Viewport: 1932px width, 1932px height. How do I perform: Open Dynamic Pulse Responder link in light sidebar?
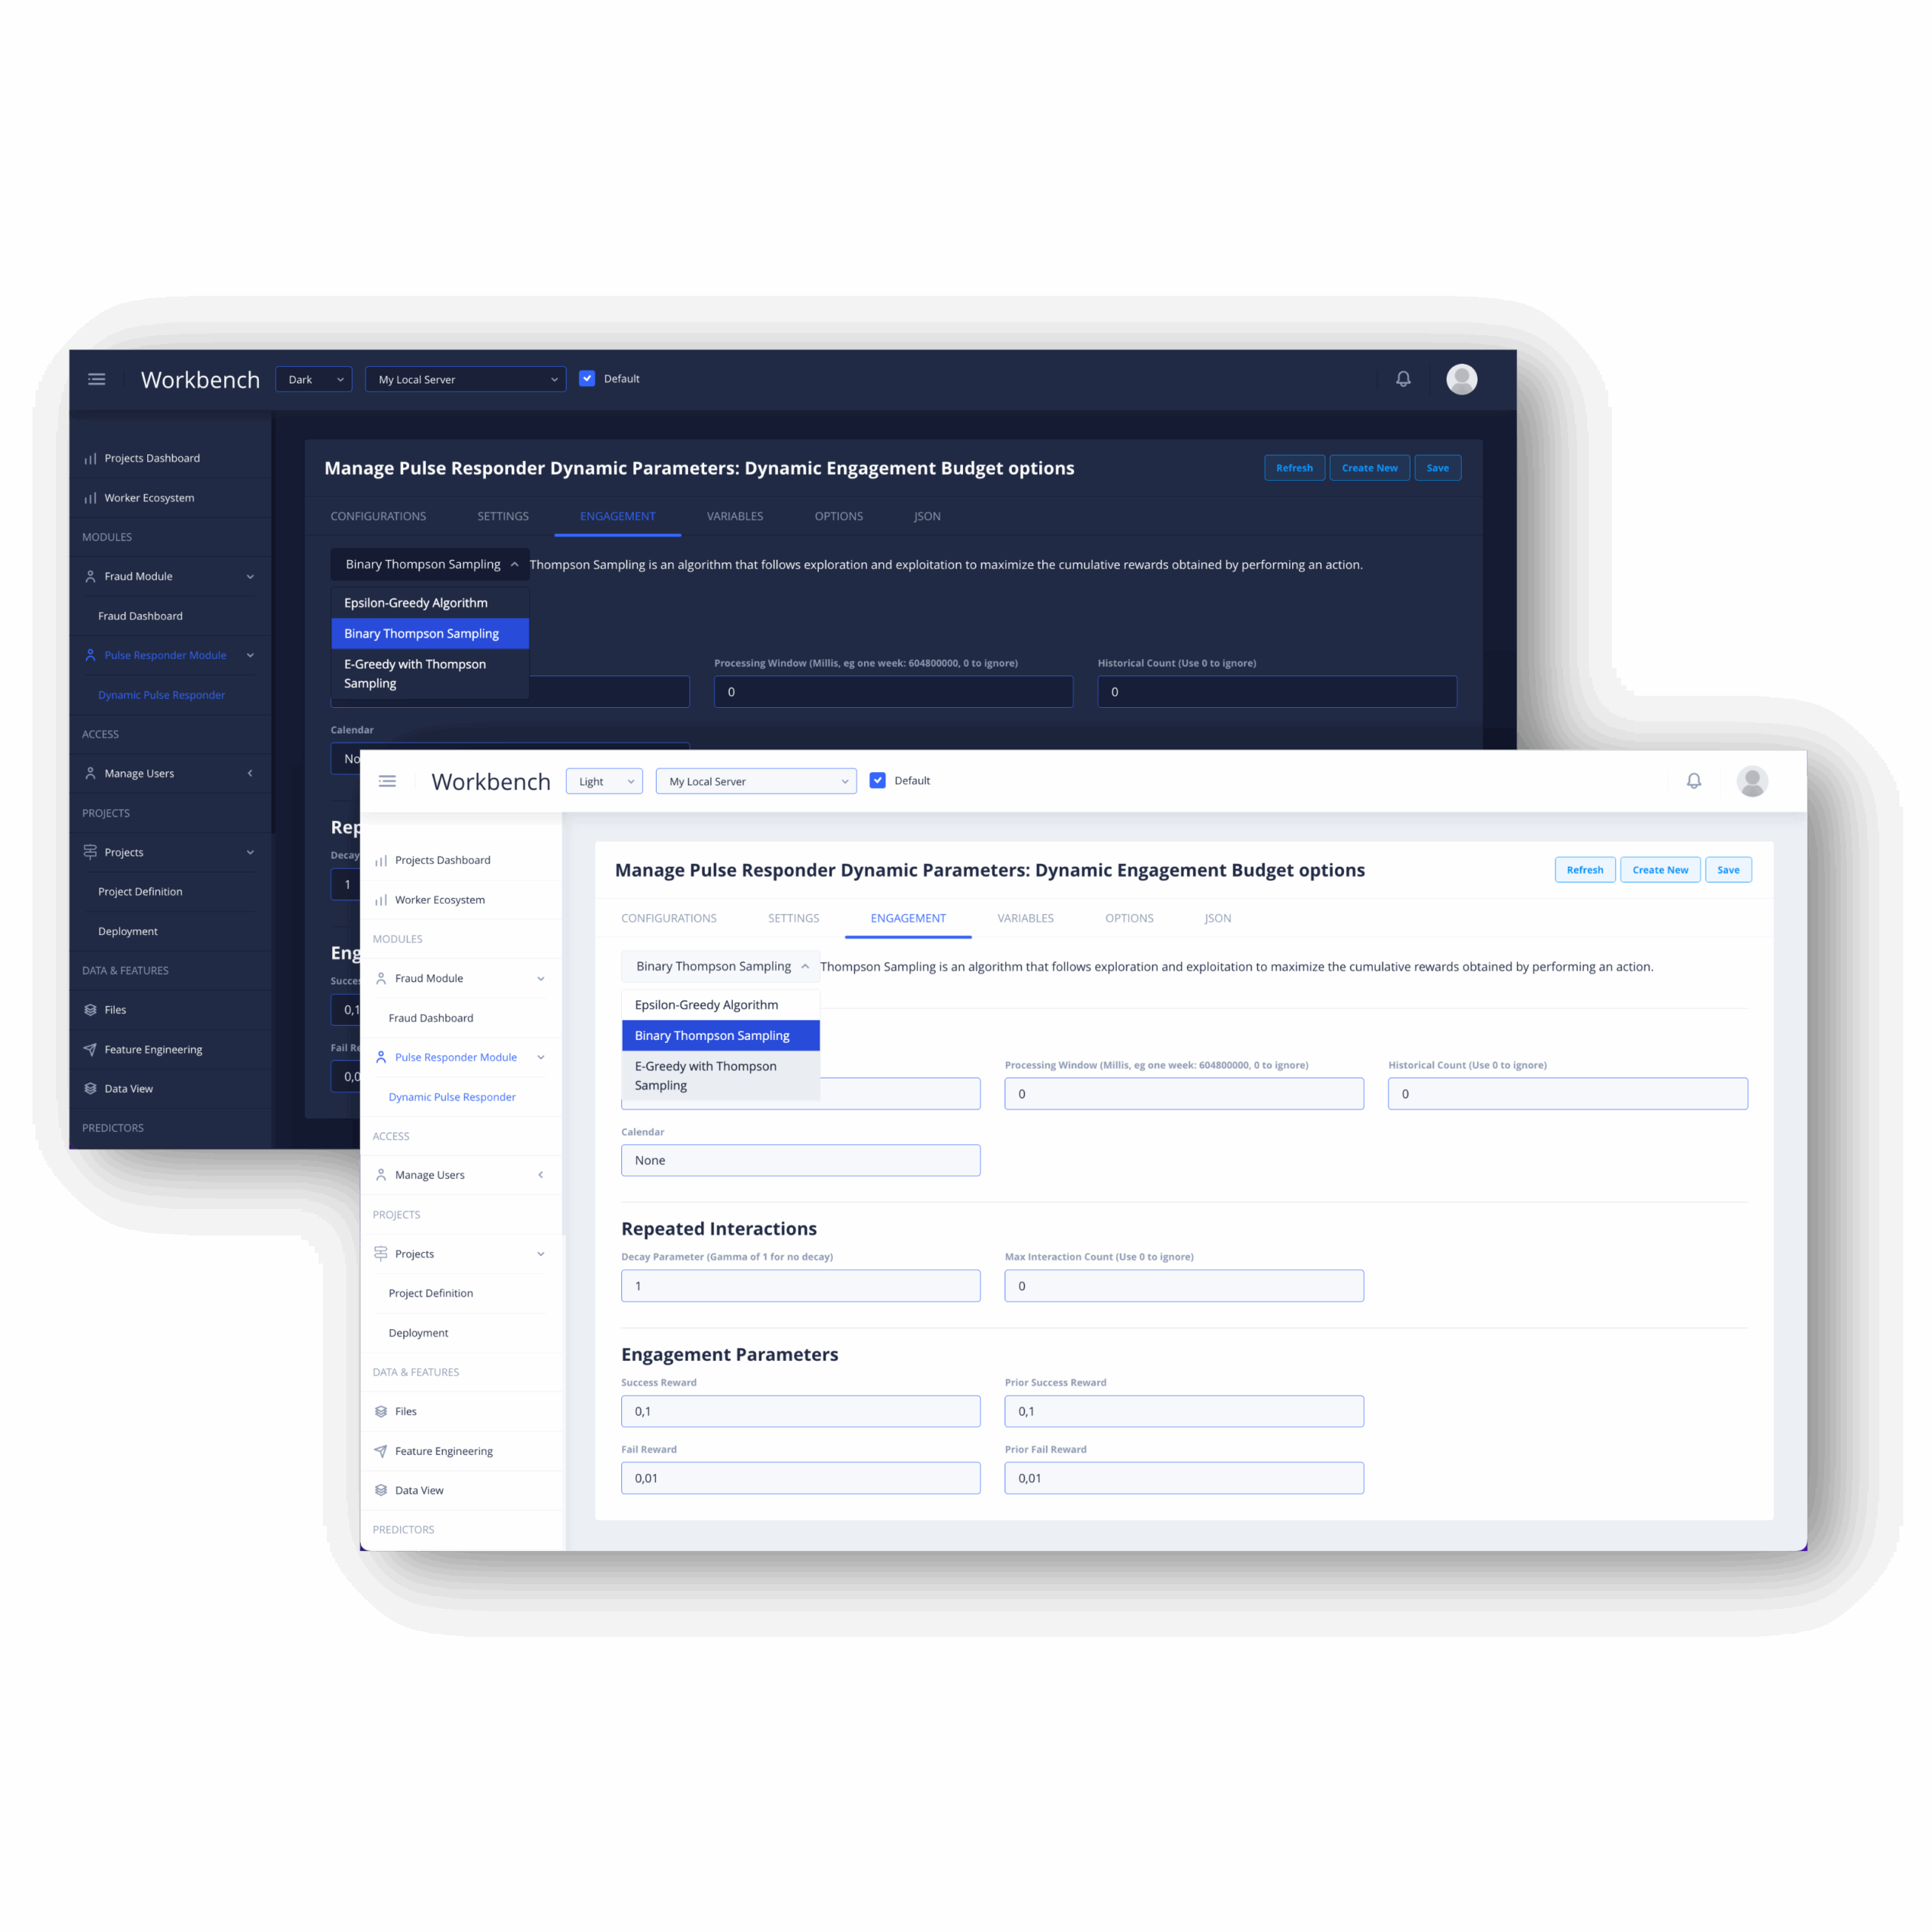[452, 1097]
